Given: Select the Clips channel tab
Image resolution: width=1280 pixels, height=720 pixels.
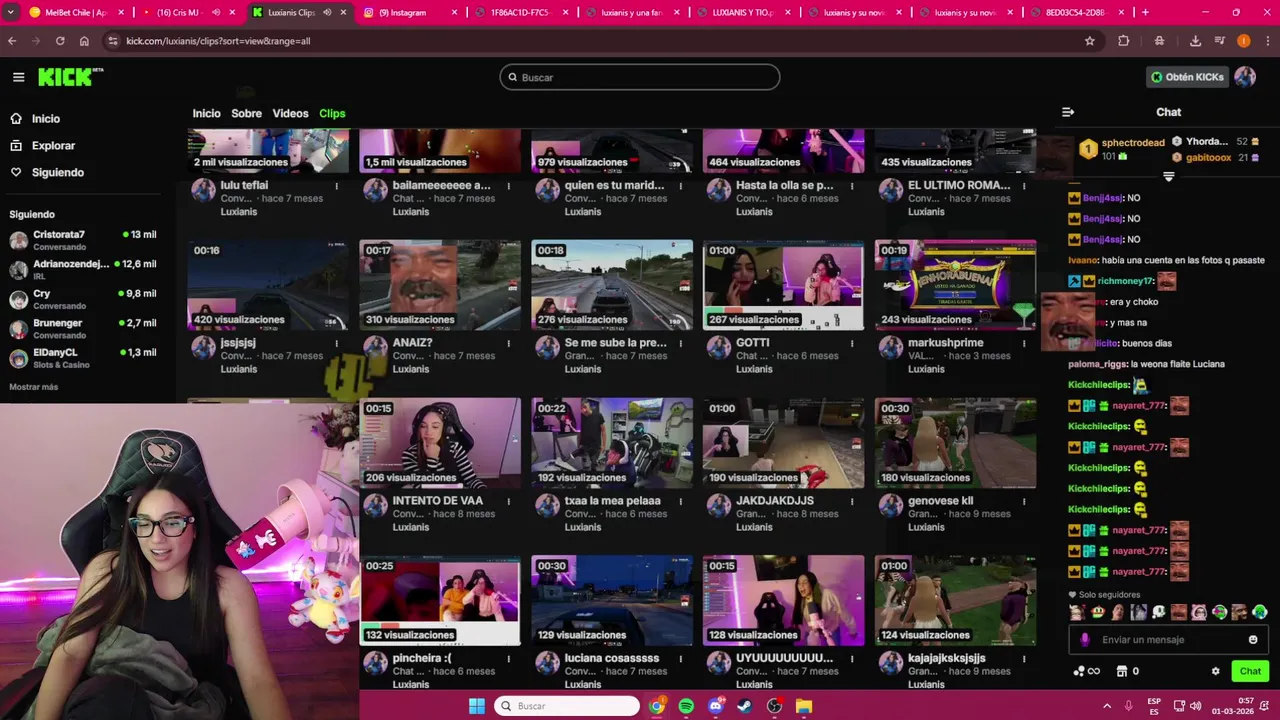Looking at the screenshot, I should tap(332, 114).
